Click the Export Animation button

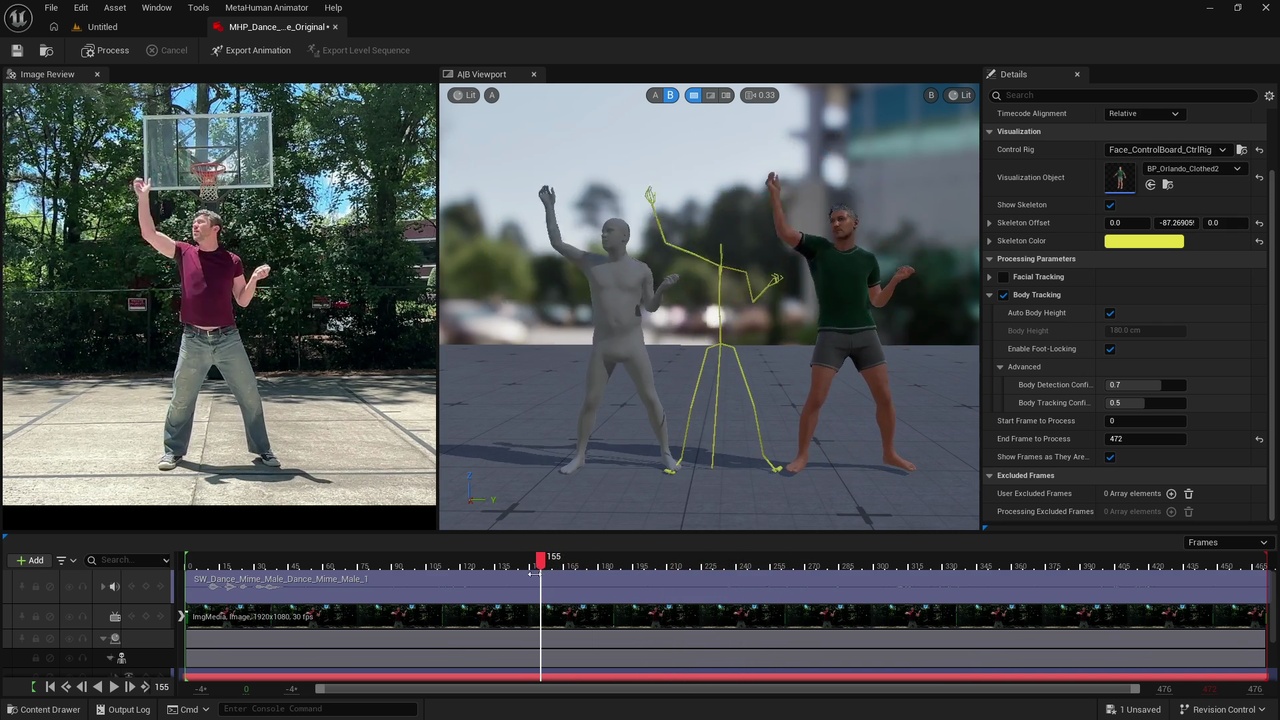[x=251, y=50]
